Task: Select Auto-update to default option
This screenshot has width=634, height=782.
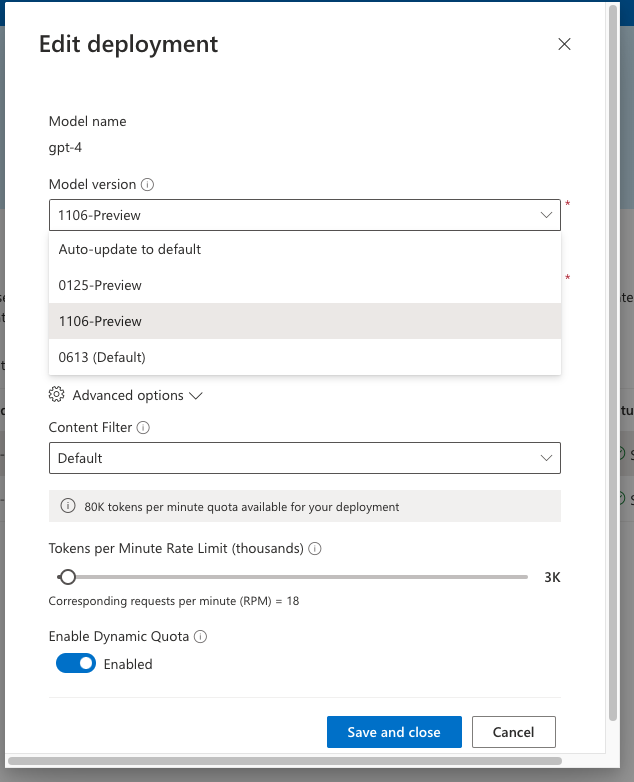Action: (305, 249)
